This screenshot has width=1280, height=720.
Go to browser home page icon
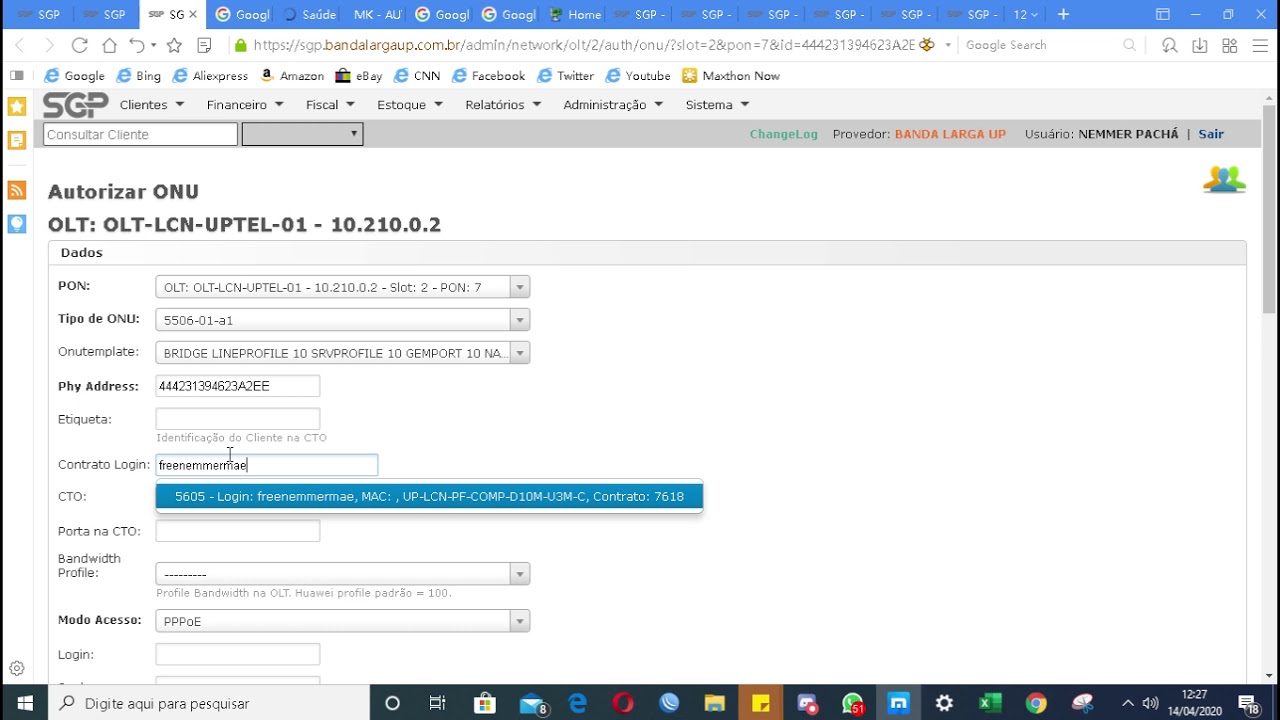(109, 45)
